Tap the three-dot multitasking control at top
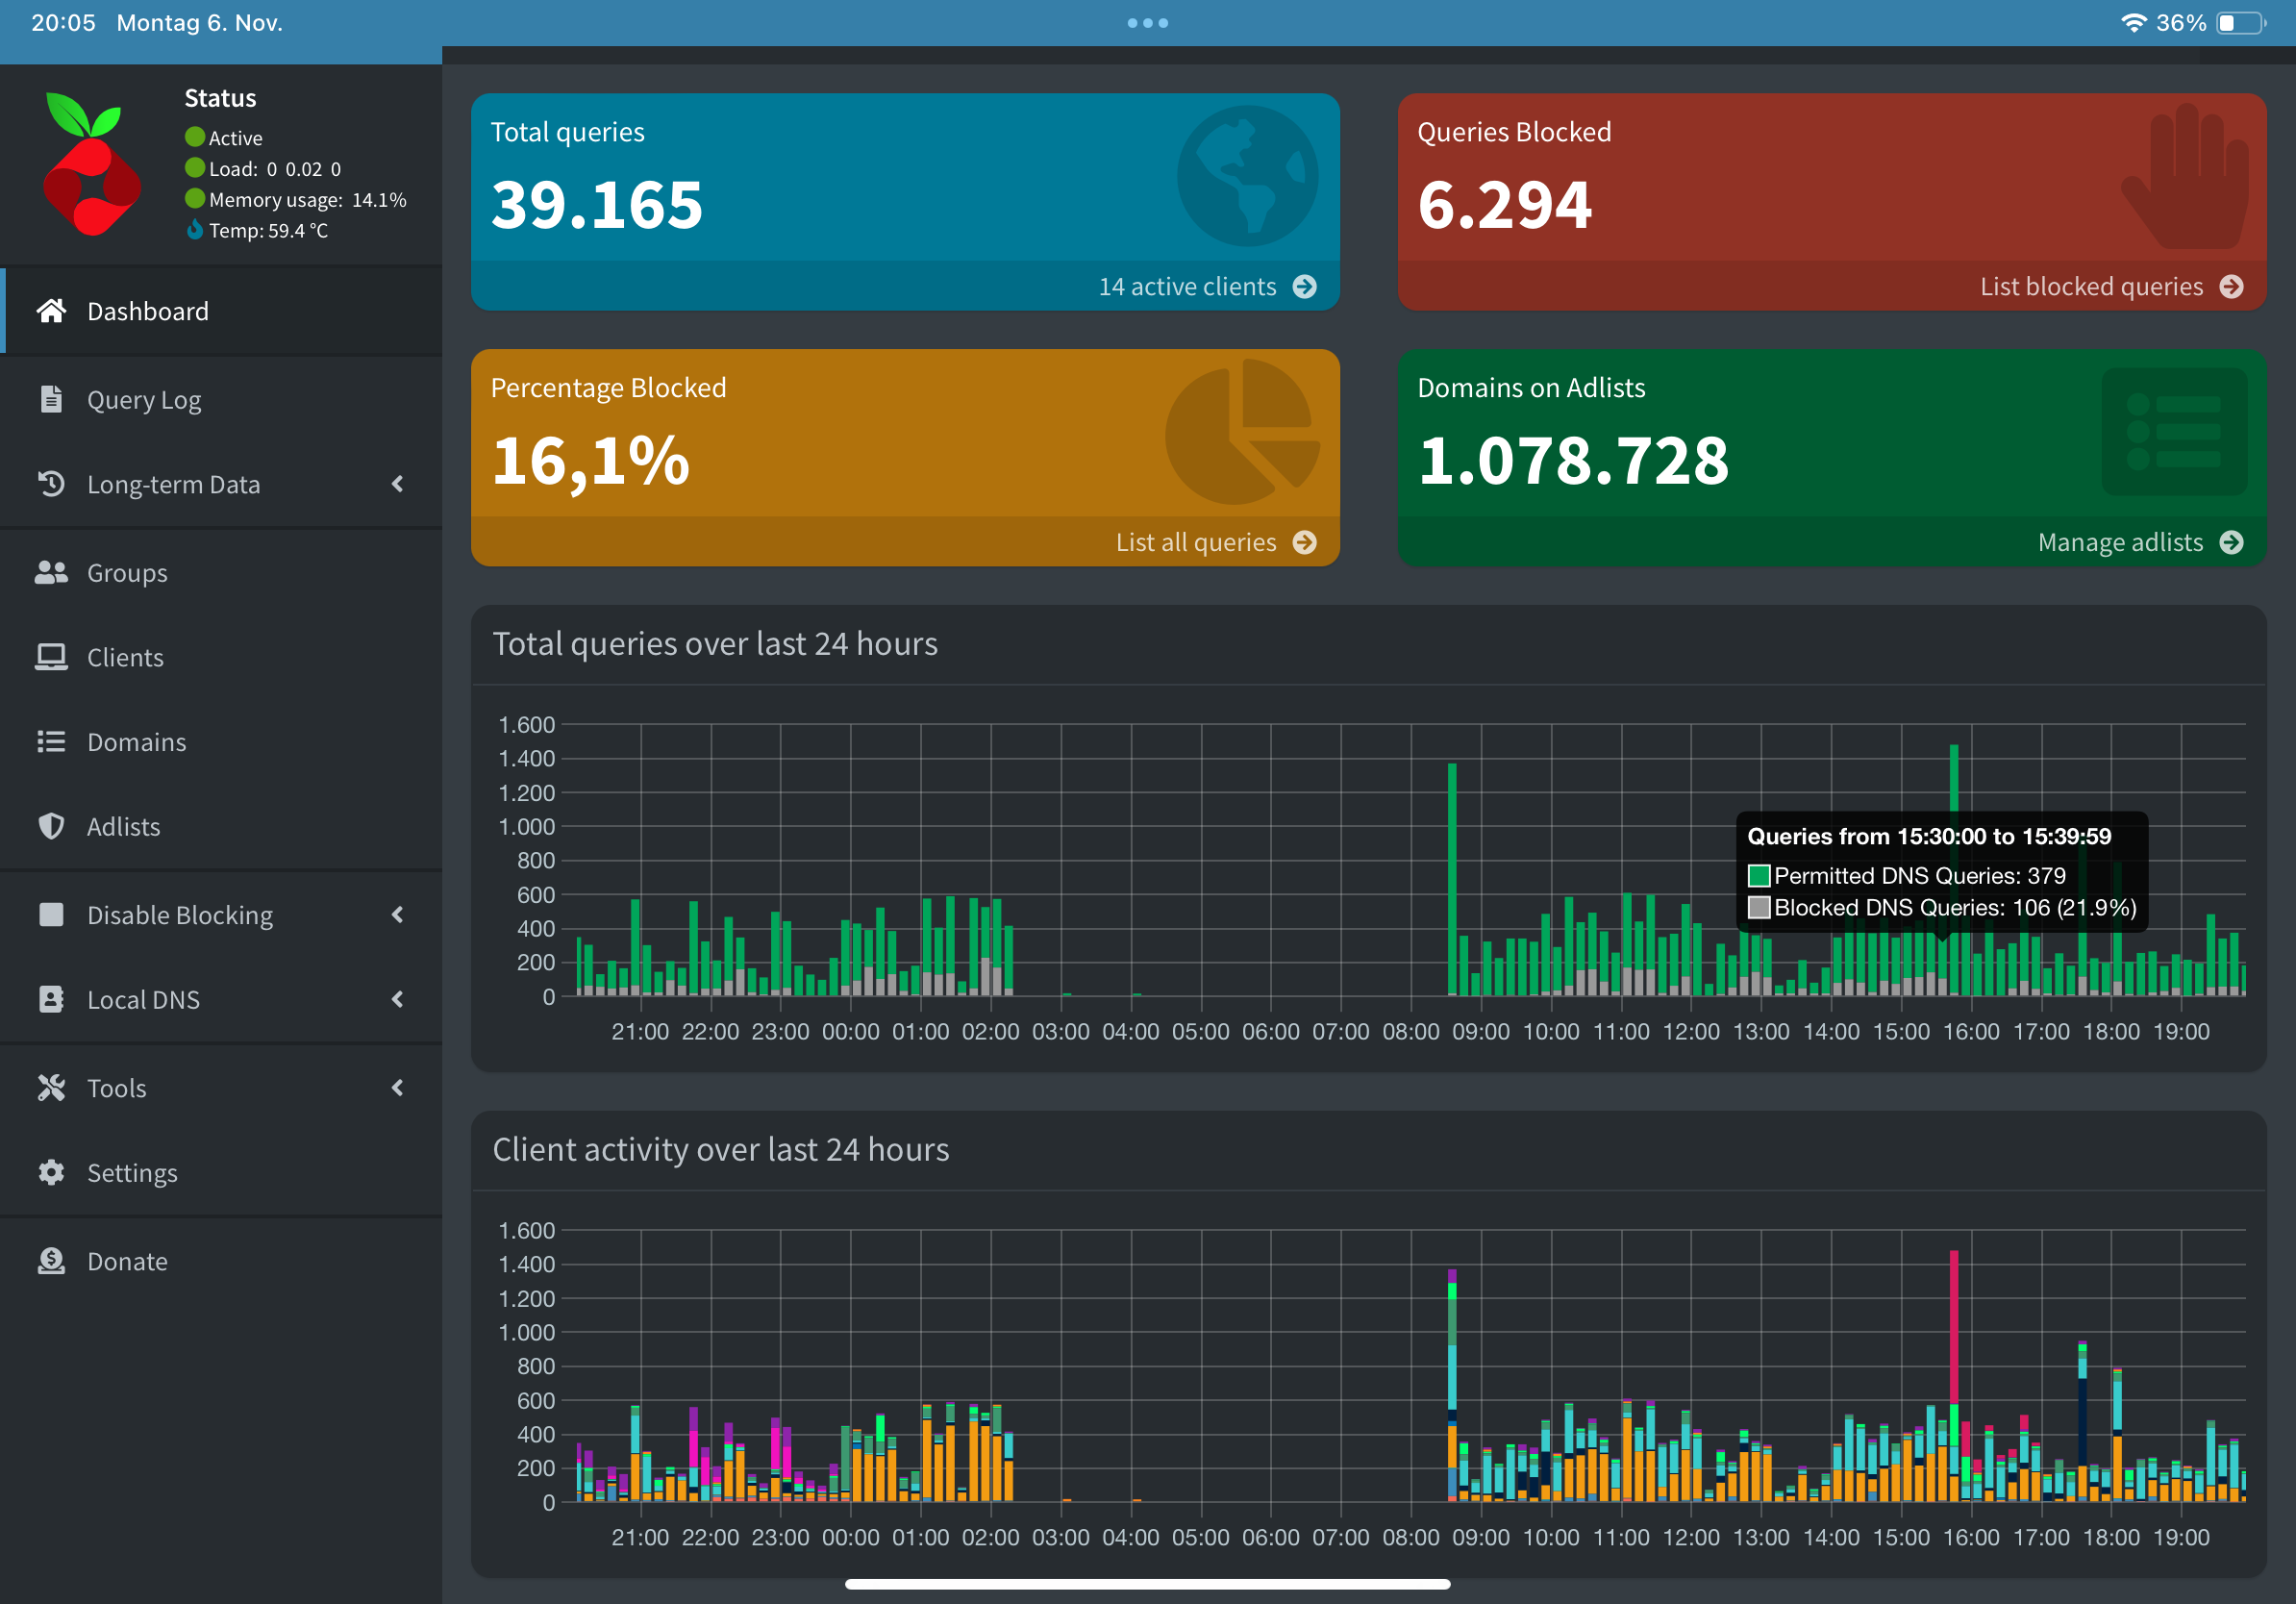Image resolution: width=2296 pixels, height=1604 pixels. pyautogui.click(x=1147, y=23)
